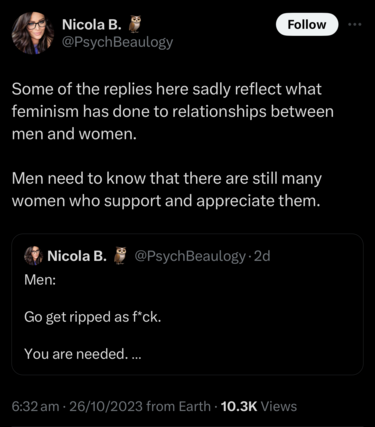Open the @PsychBeaulogy handle in the quoted tweet
Image resolution: width=375 pixels, height=427 pixels.
click(190, 256)
